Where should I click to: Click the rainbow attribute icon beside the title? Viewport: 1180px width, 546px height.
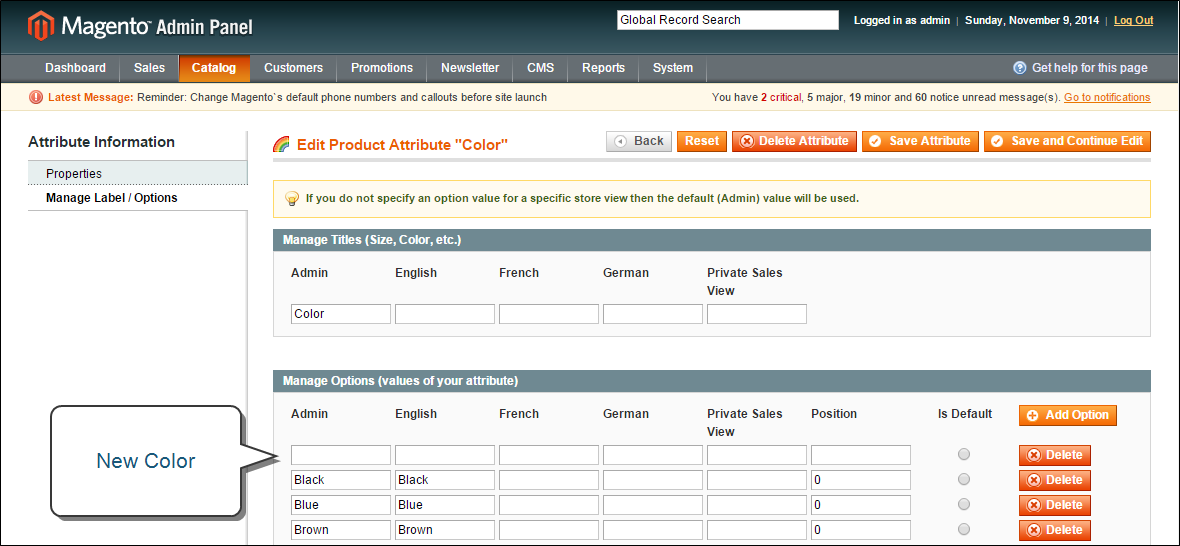click(281, 144)
